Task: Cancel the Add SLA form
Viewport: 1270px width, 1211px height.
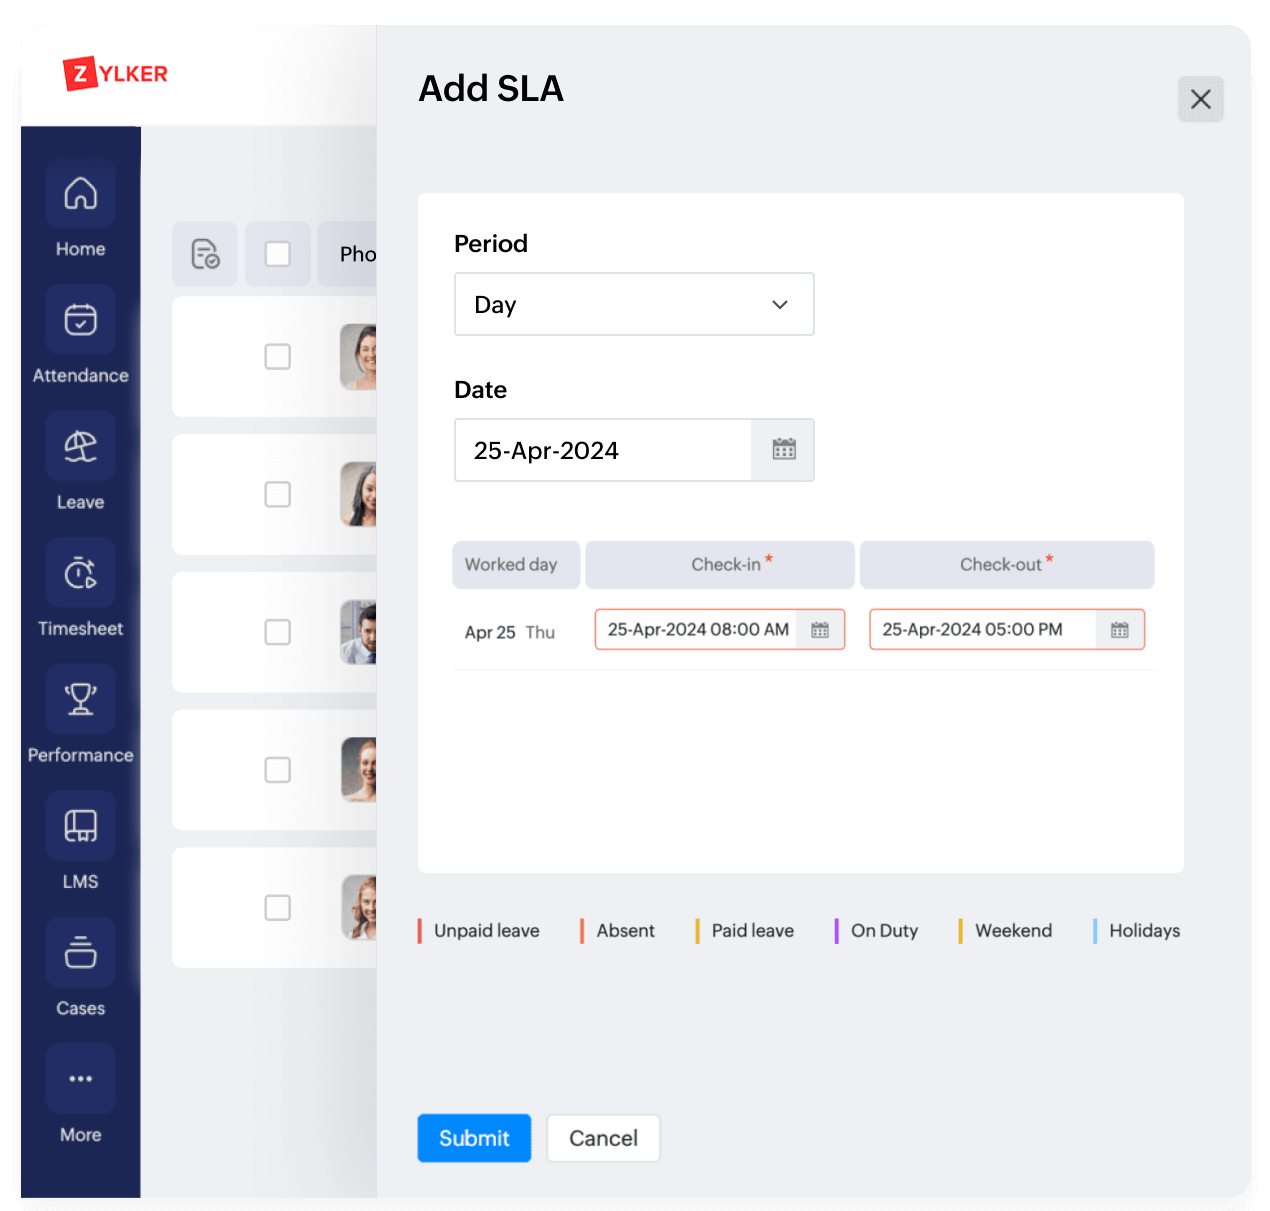Action: (x=603, y=1138)
